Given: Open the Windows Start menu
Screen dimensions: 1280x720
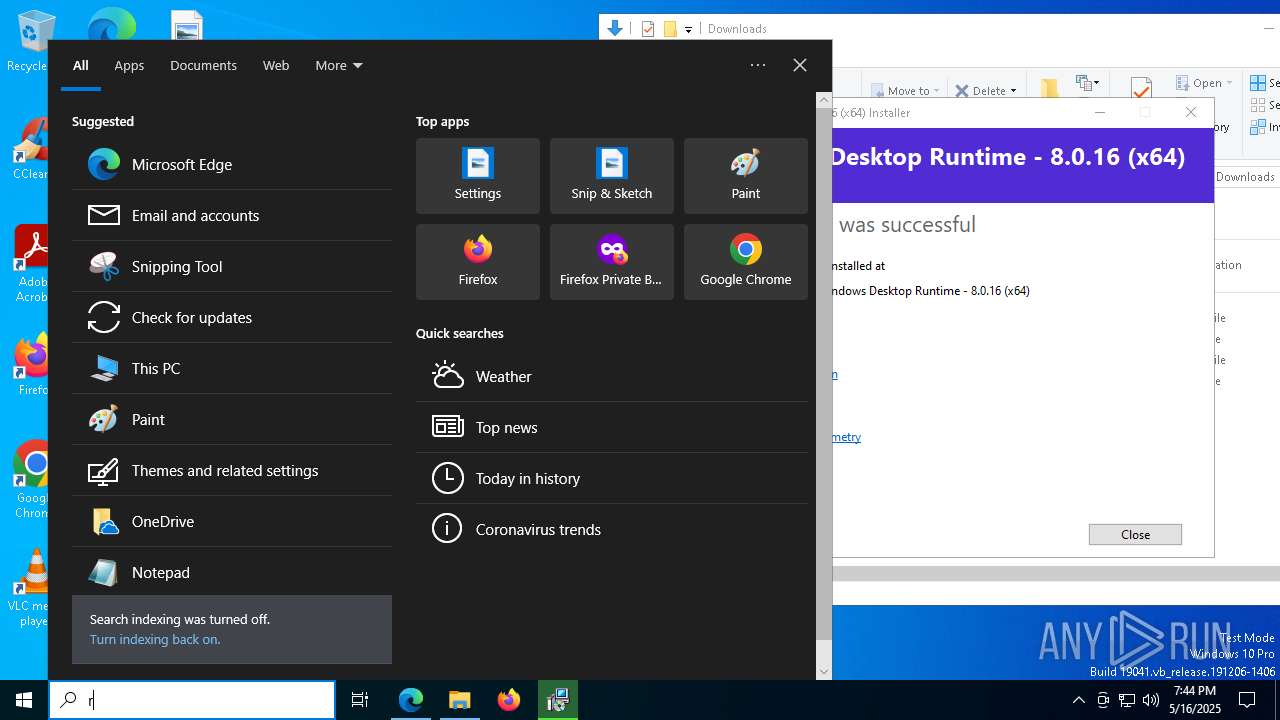Looking at the screenshot, I should [x=24, y=700].
